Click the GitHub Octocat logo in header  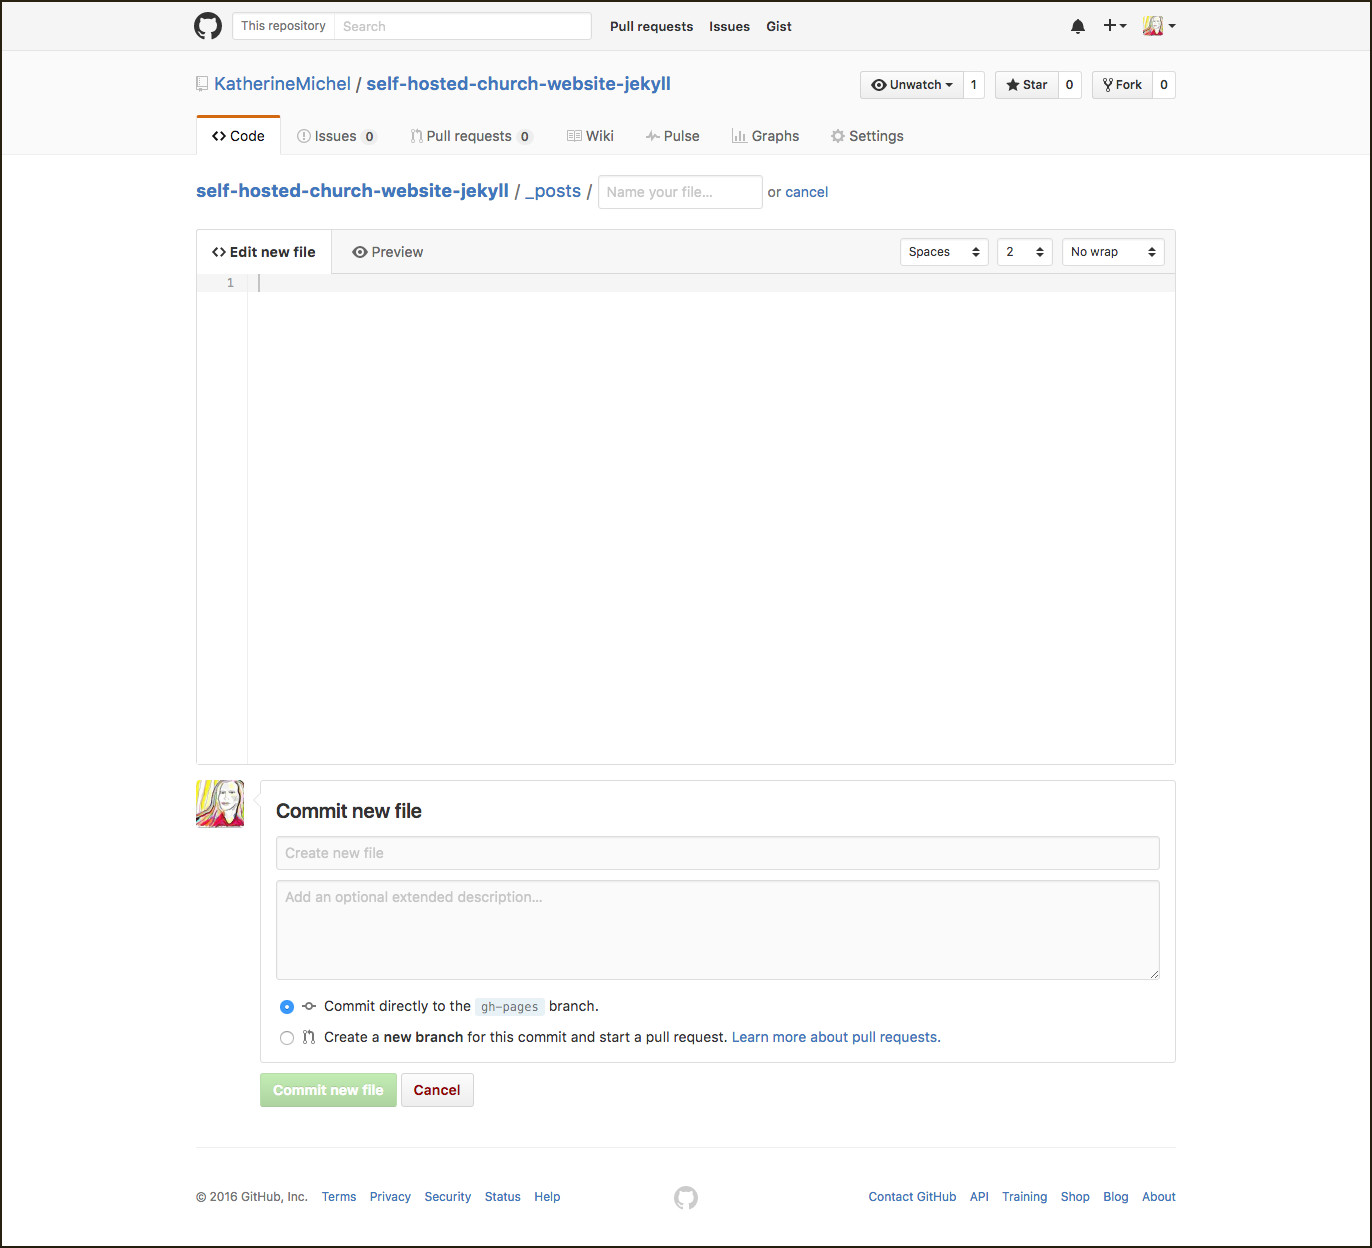pos(208,26)
